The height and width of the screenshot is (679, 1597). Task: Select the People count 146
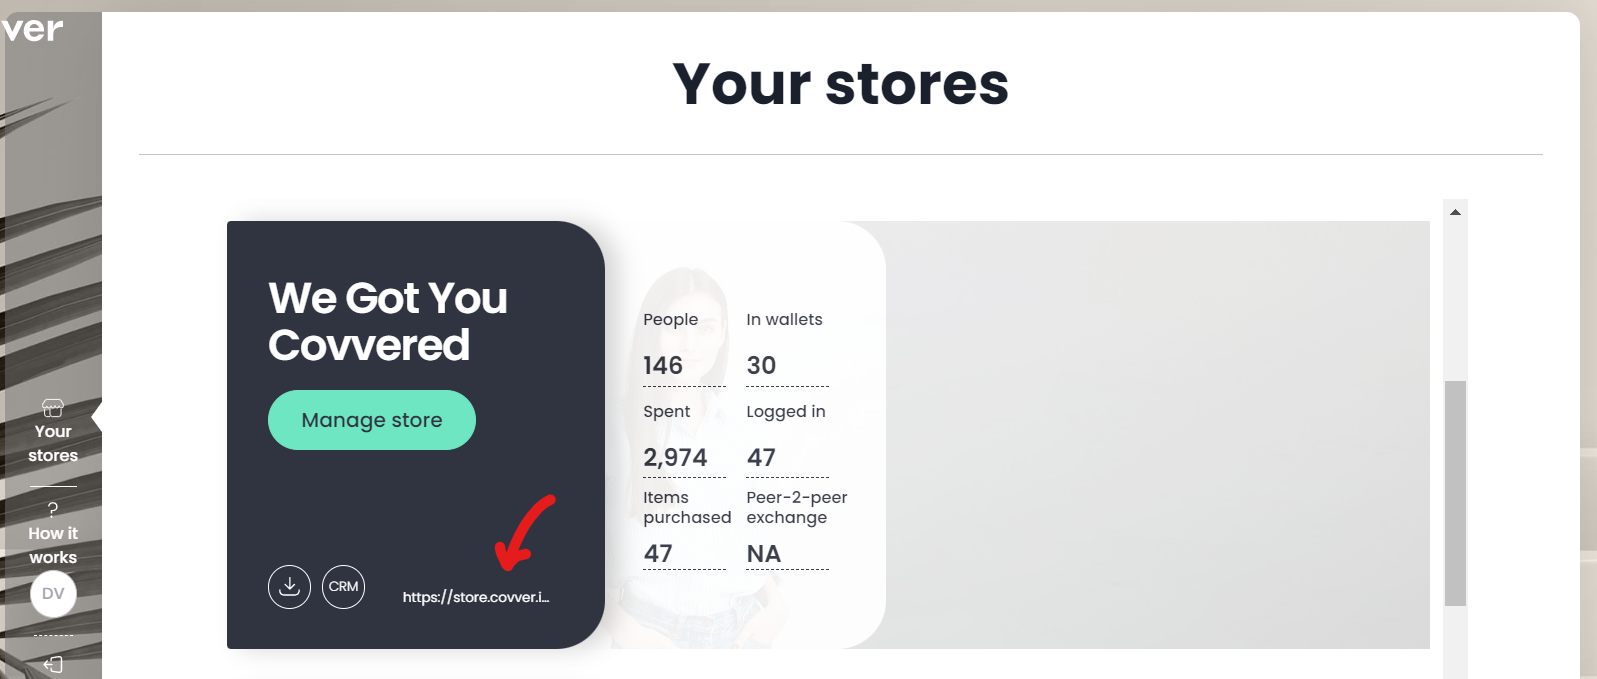(663, 366)
